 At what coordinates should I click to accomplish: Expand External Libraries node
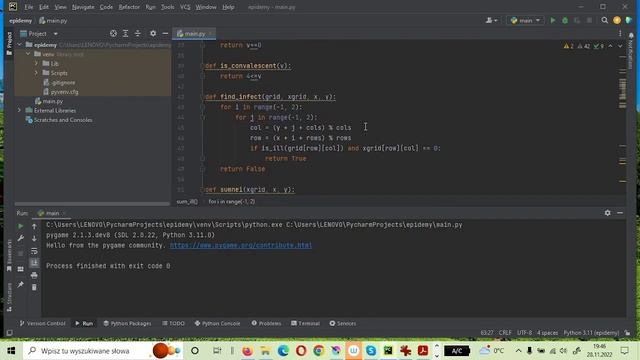pyautogui.click(x=19, y=110)
